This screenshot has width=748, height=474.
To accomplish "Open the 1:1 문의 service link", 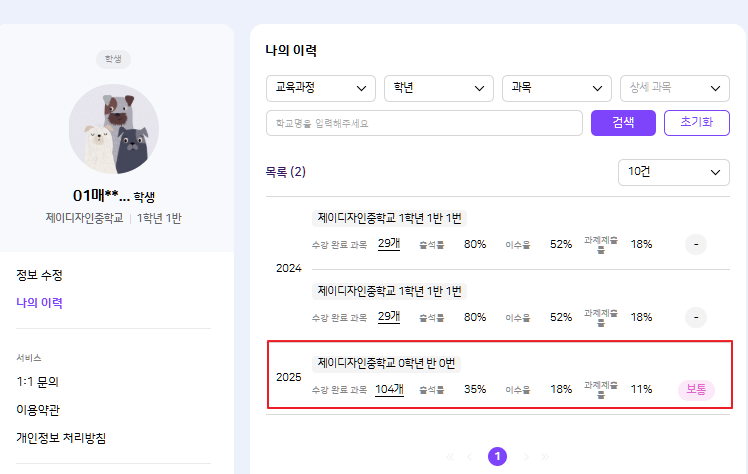I will pos(40,381).
